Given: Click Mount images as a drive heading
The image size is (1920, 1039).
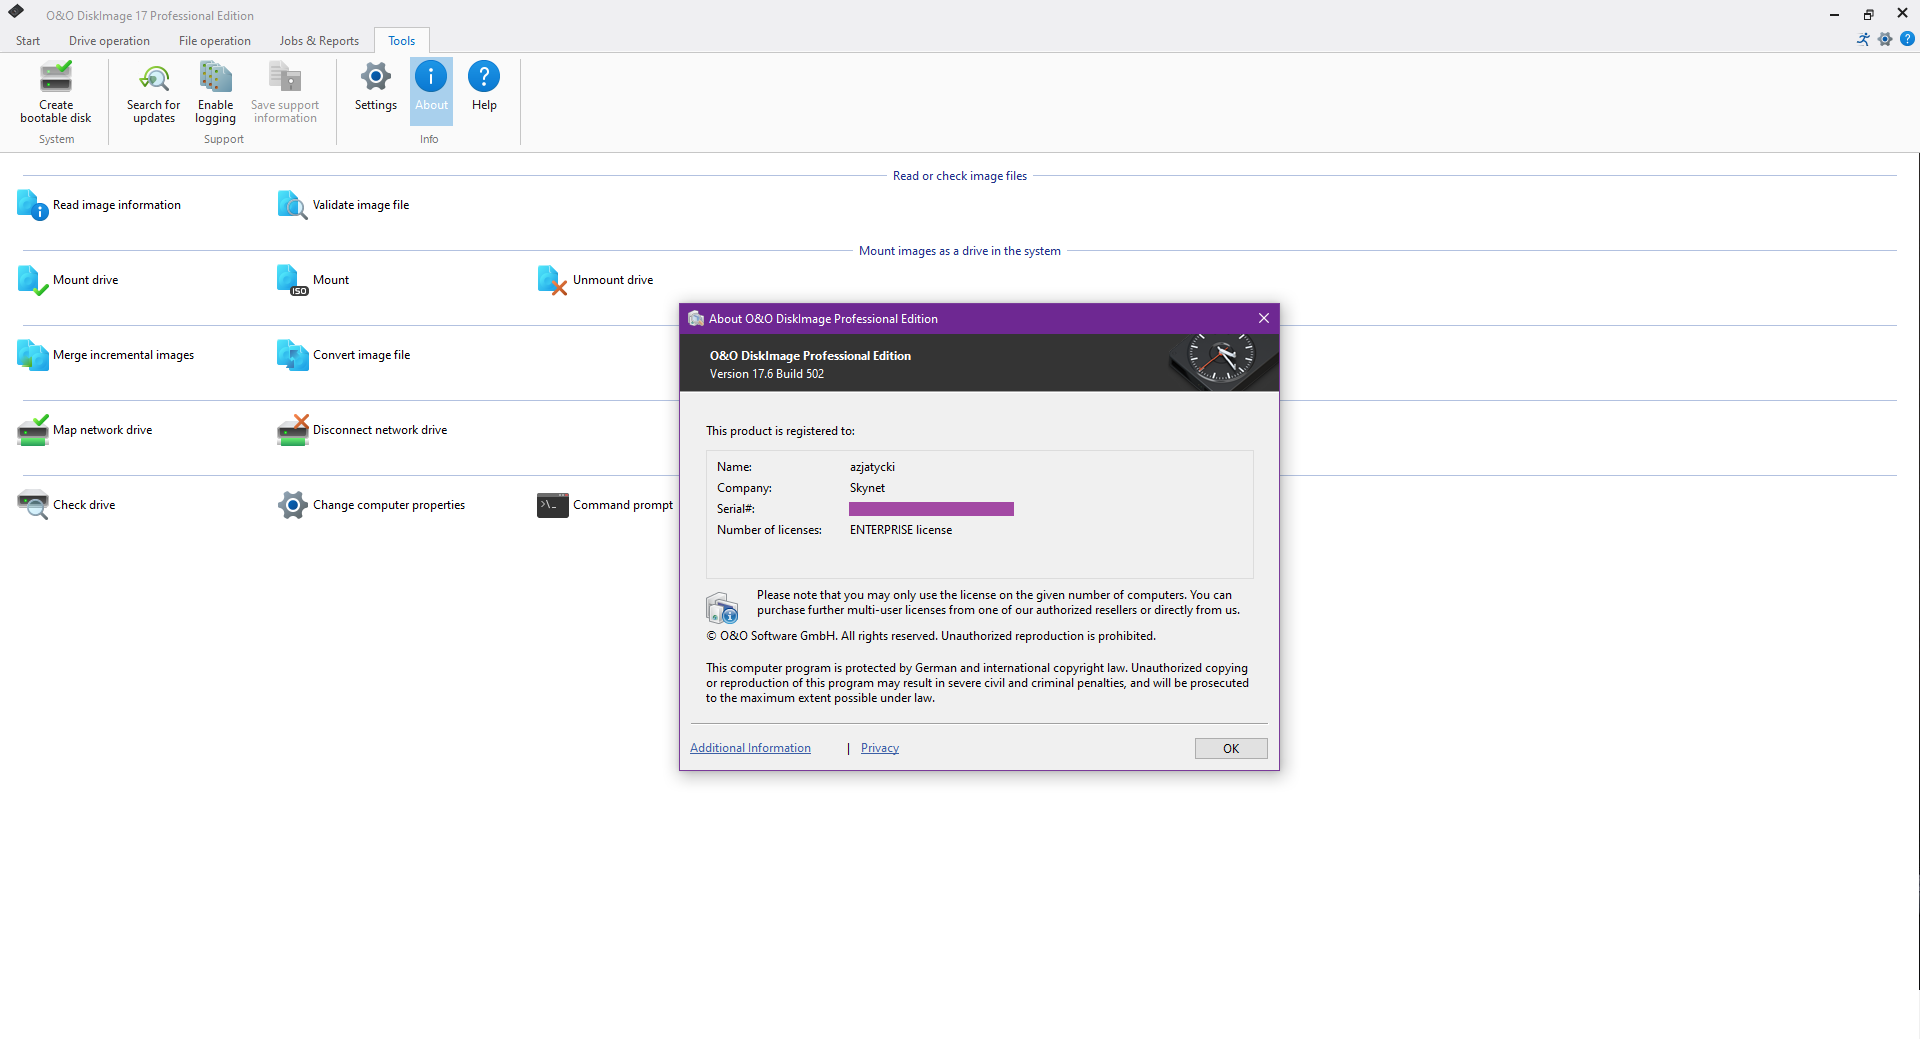Looking at the screenshot, I should pyautogui.click(x=960, y=251).
